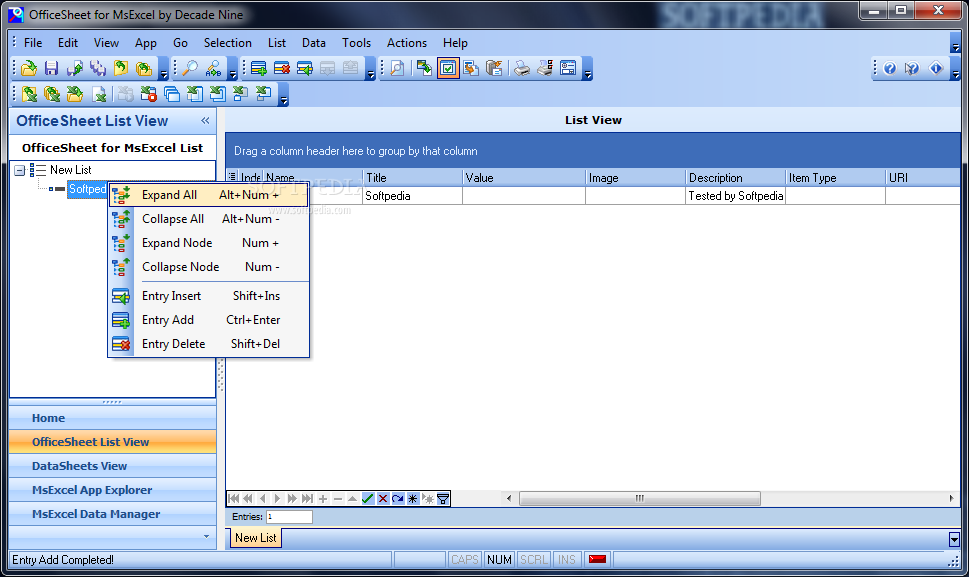
Task: Click the red stop Excel icon
Action: coord(148,94)
